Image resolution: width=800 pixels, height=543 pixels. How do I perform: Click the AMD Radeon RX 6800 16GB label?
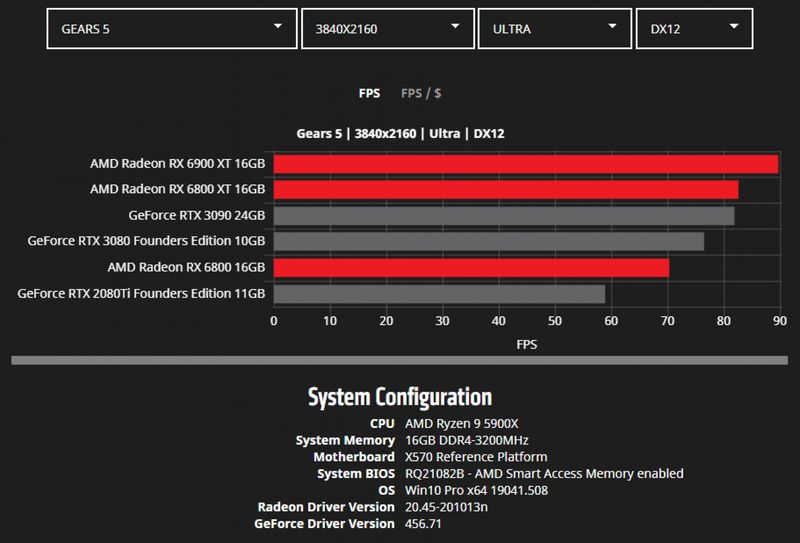pos(186,267)
